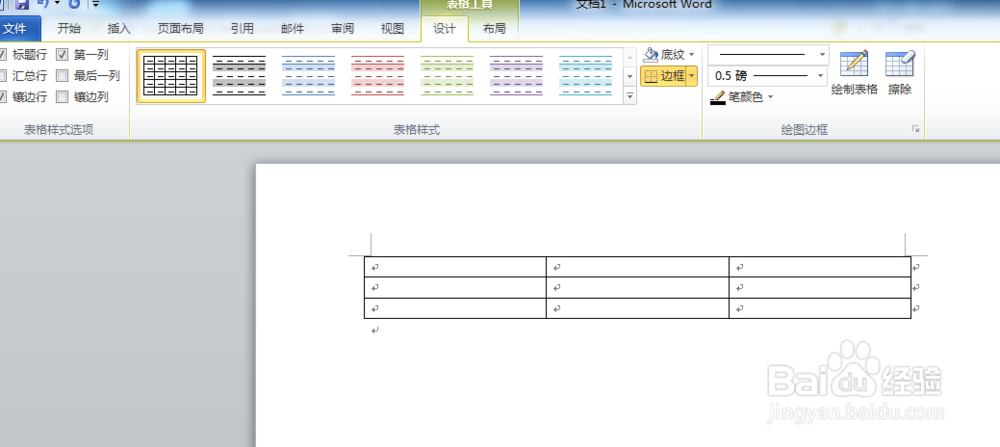Switch to the 审阅 tab

(342, 29)
